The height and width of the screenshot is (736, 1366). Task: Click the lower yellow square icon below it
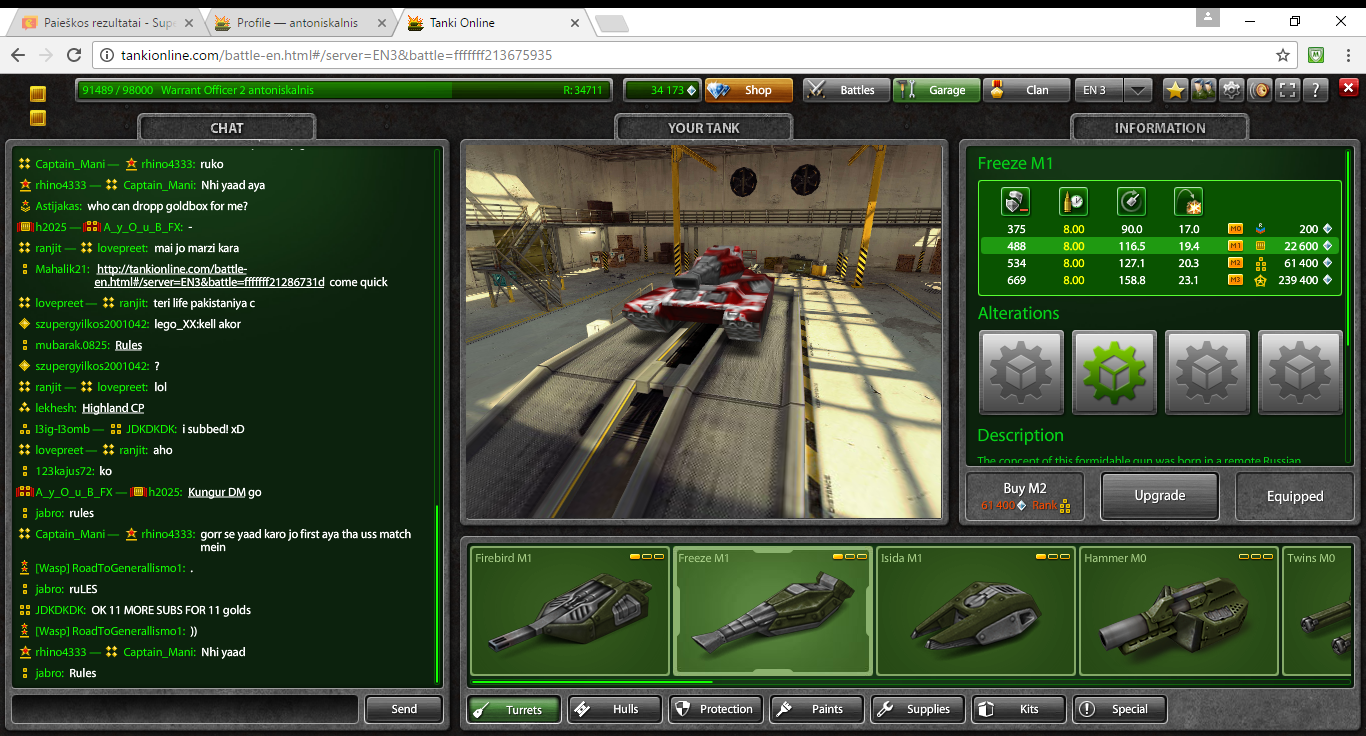[38, 118]
